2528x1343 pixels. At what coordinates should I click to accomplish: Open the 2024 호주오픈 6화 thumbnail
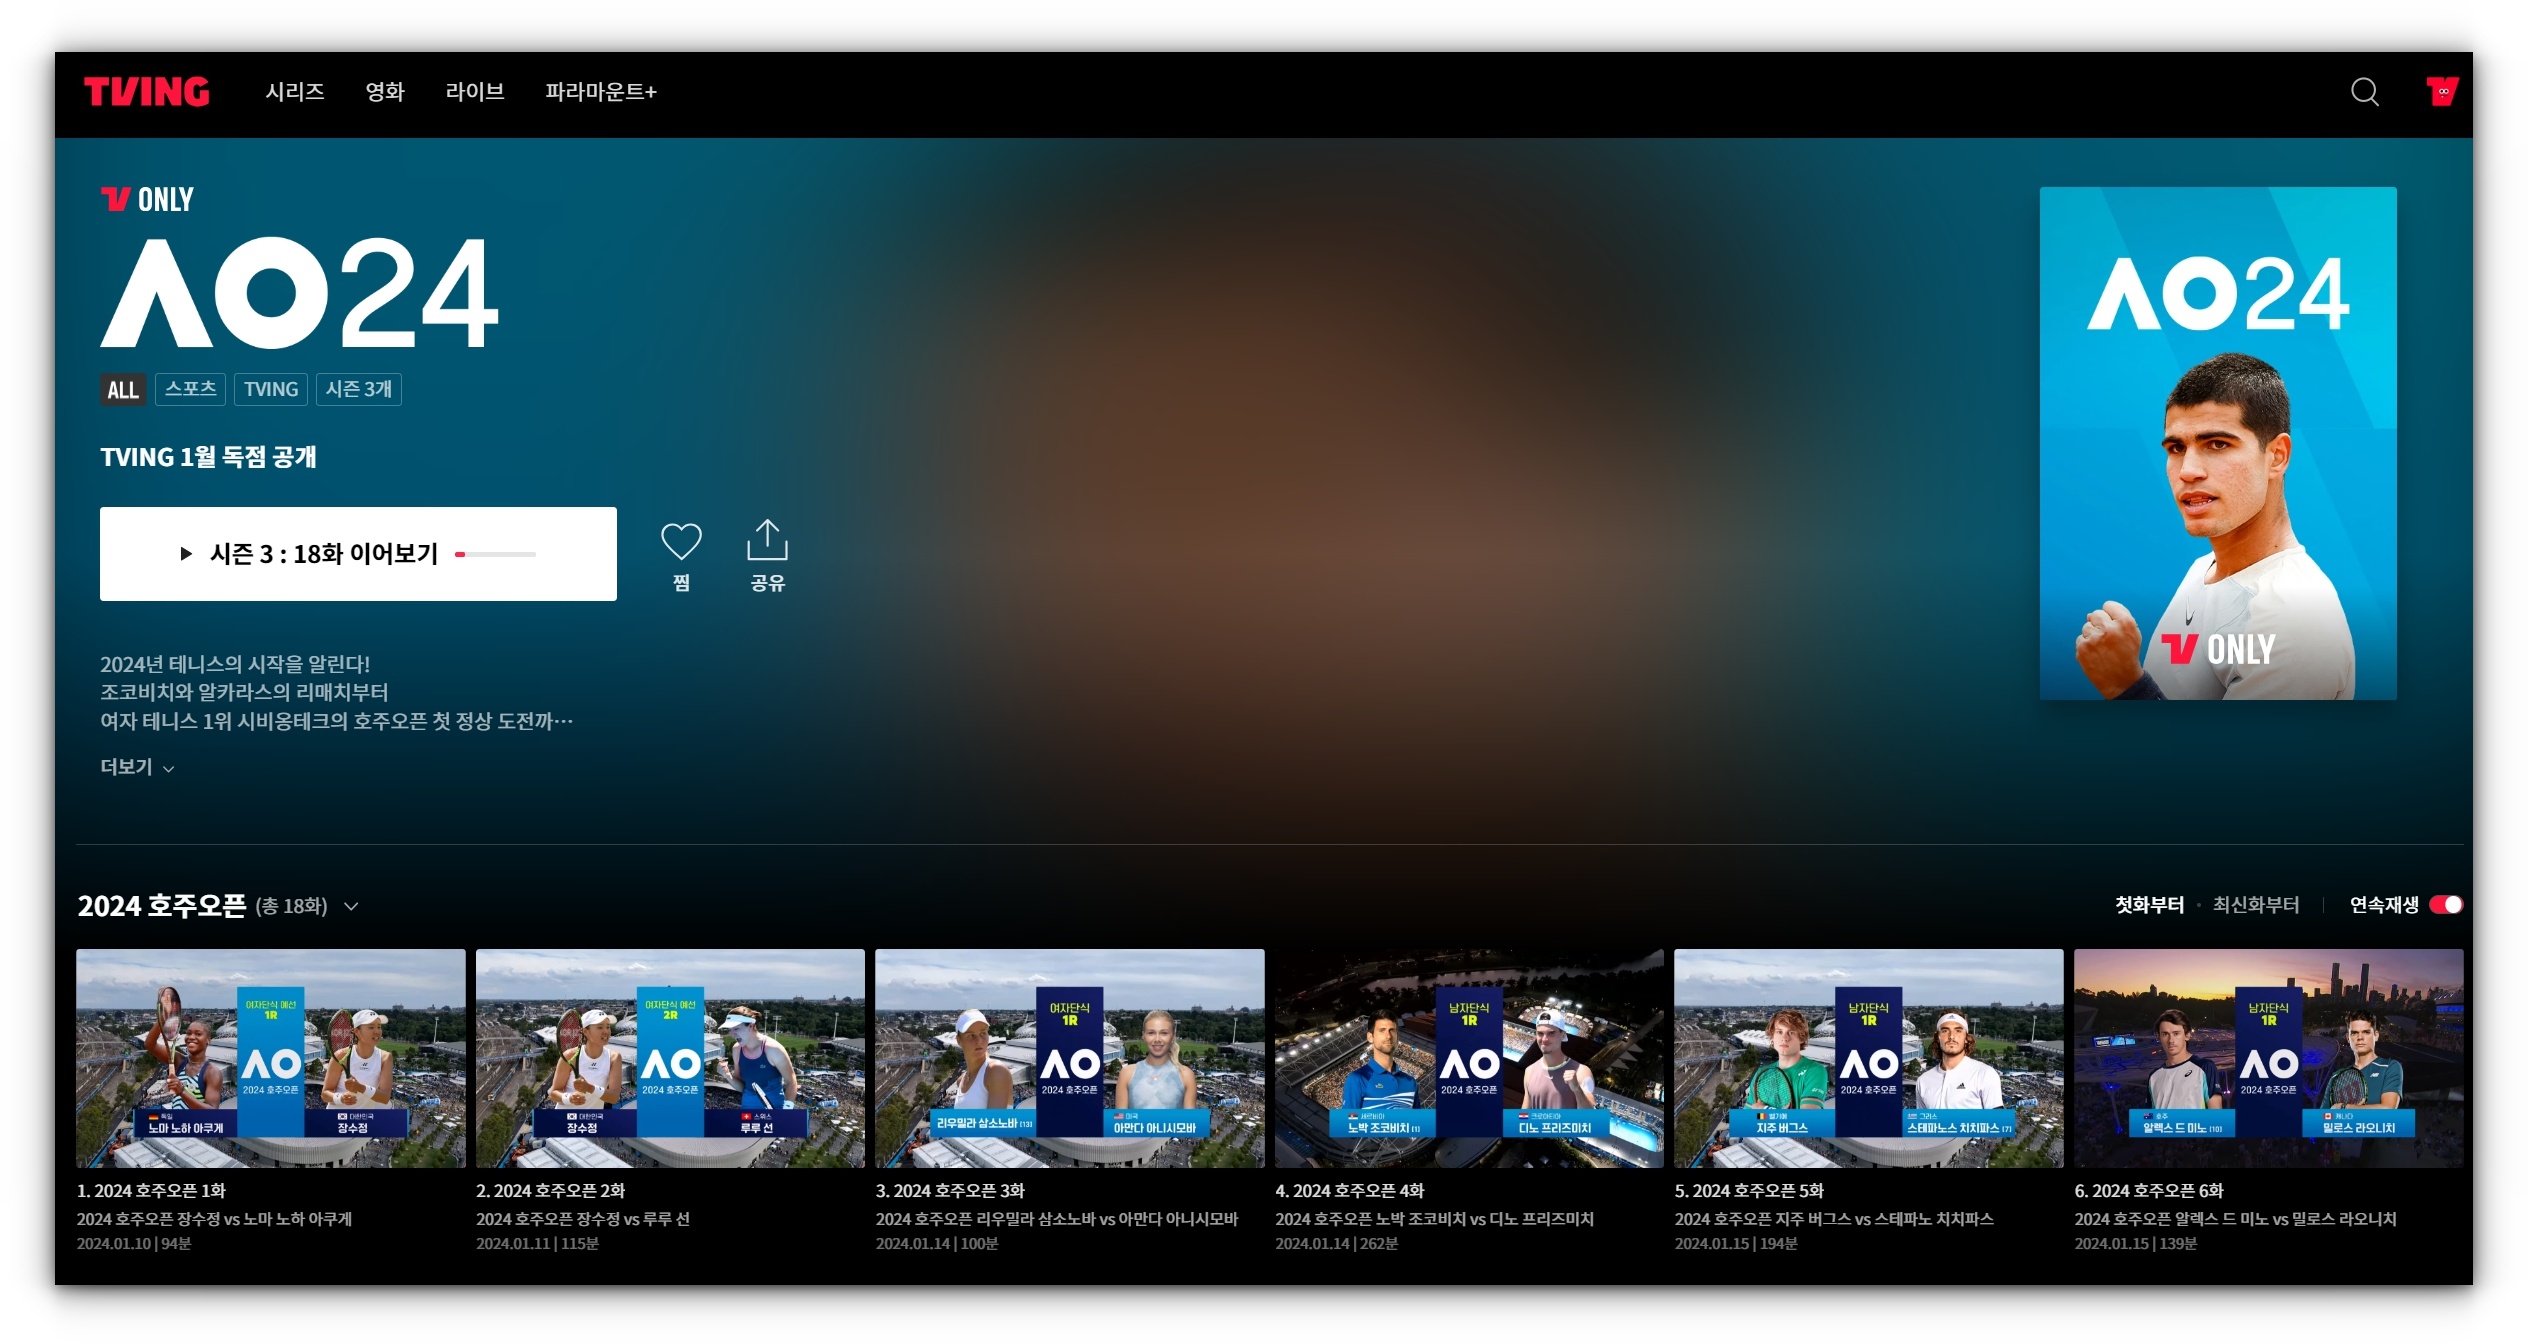pos(2267,1058)
